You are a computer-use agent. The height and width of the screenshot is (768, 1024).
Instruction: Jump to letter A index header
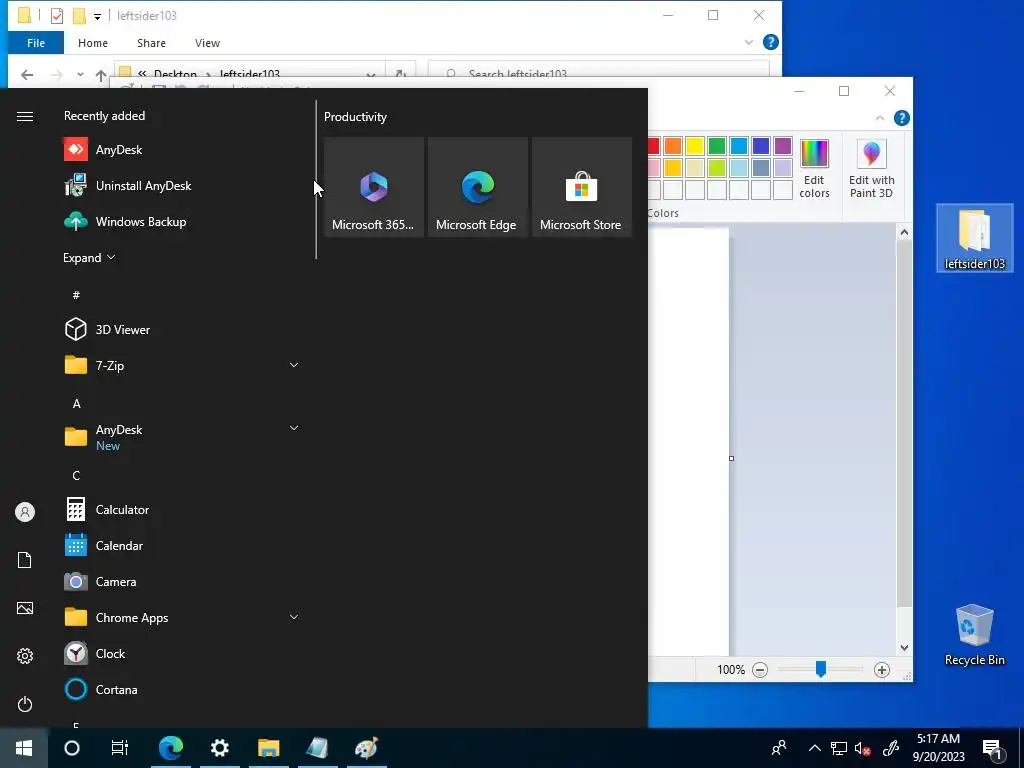coord(76,404)
